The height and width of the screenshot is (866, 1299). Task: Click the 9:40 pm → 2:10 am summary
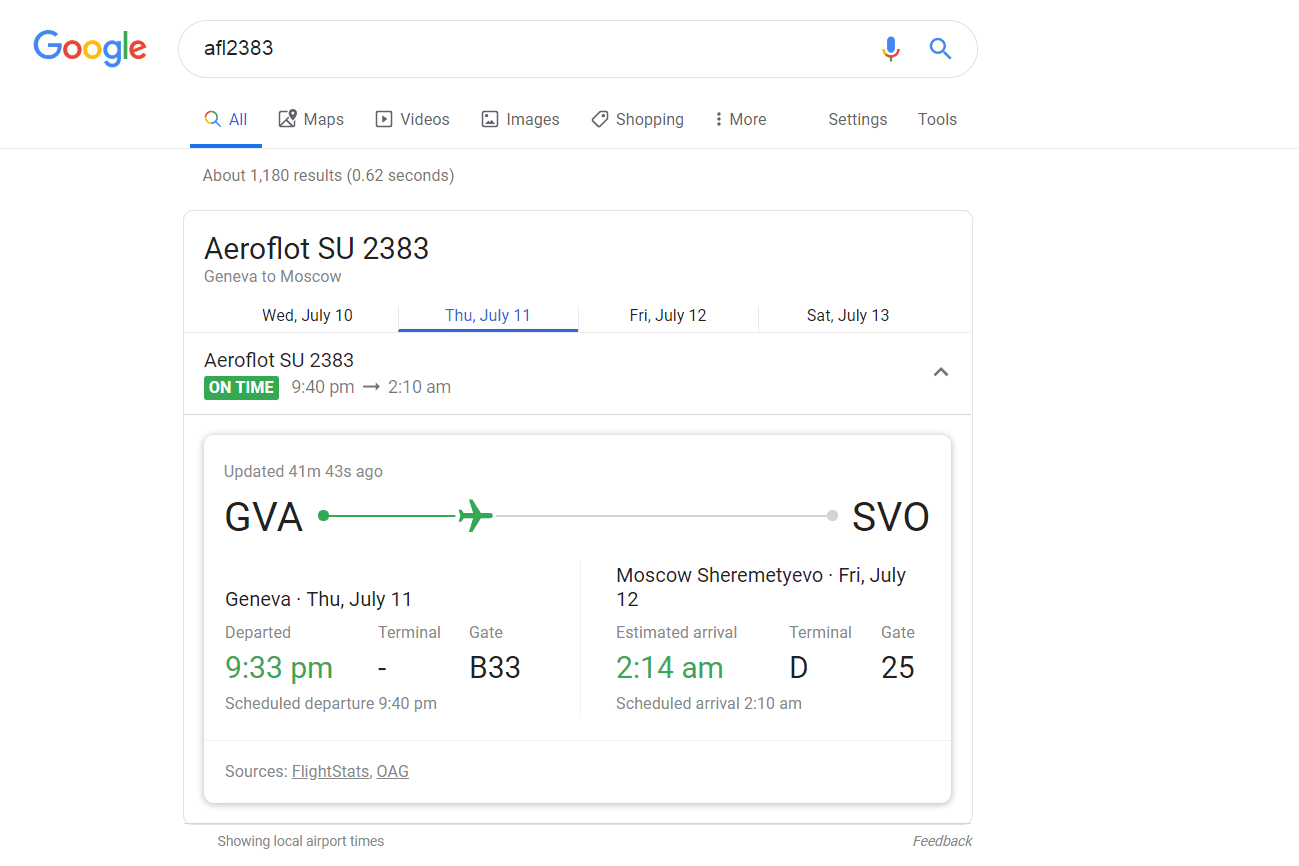(x=371, y=387)
